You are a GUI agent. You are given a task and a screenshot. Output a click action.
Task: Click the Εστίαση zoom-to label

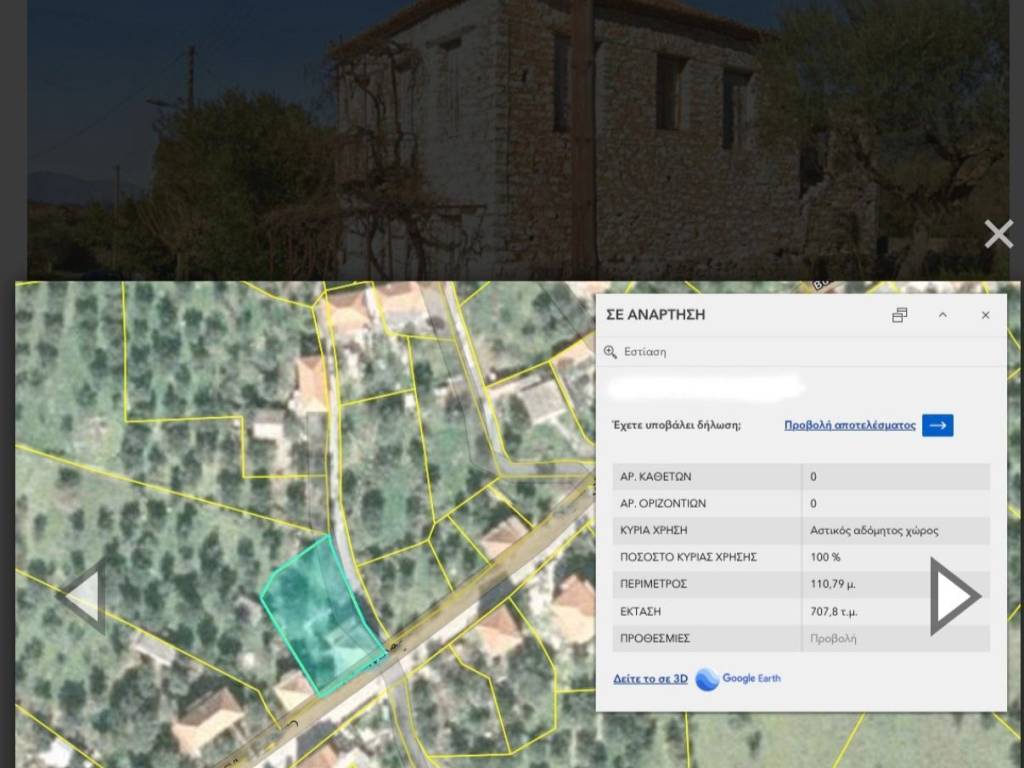tap(645, 352)
